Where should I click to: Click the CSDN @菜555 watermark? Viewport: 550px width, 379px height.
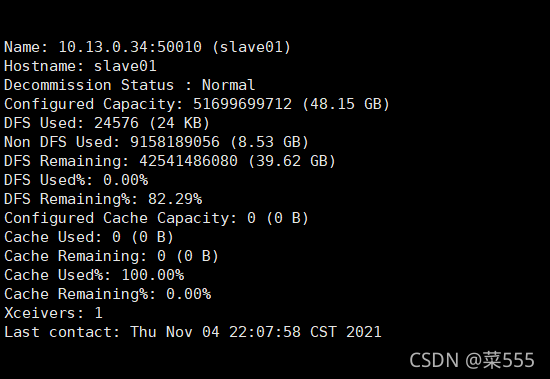point(472,360)
